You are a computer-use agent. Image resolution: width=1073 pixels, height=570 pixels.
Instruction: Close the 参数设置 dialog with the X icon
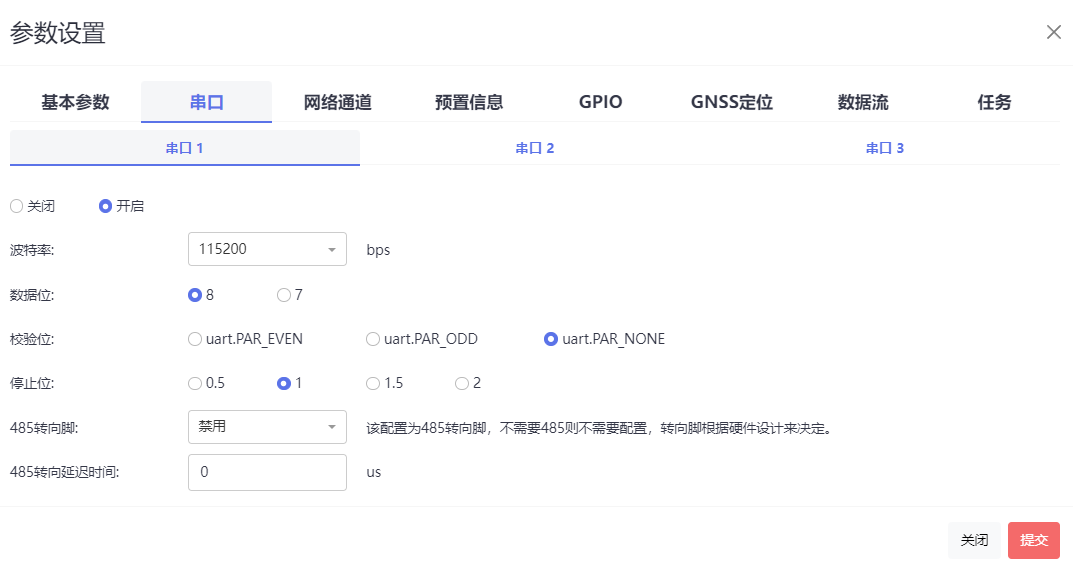[x=1053, y=32]
